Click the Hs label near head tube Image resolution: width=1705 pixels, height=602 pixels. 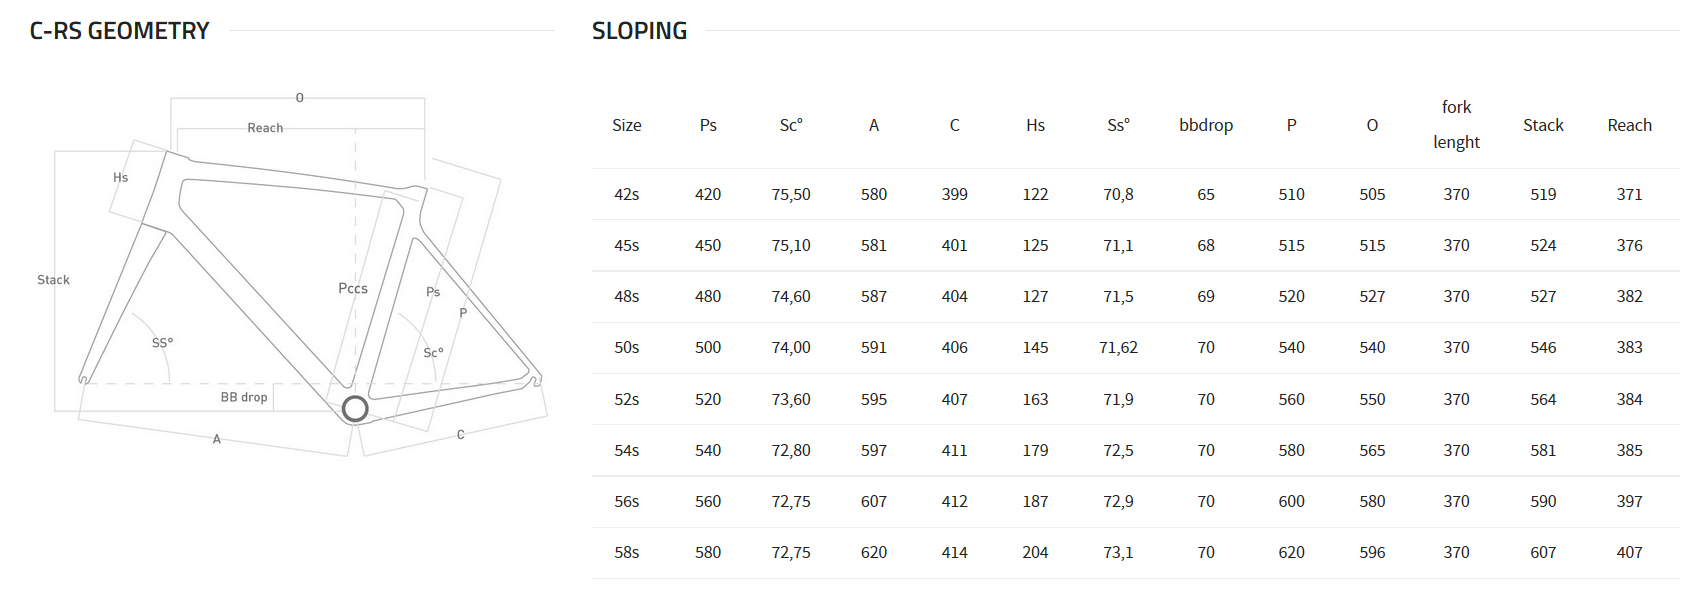coord(120,177)
